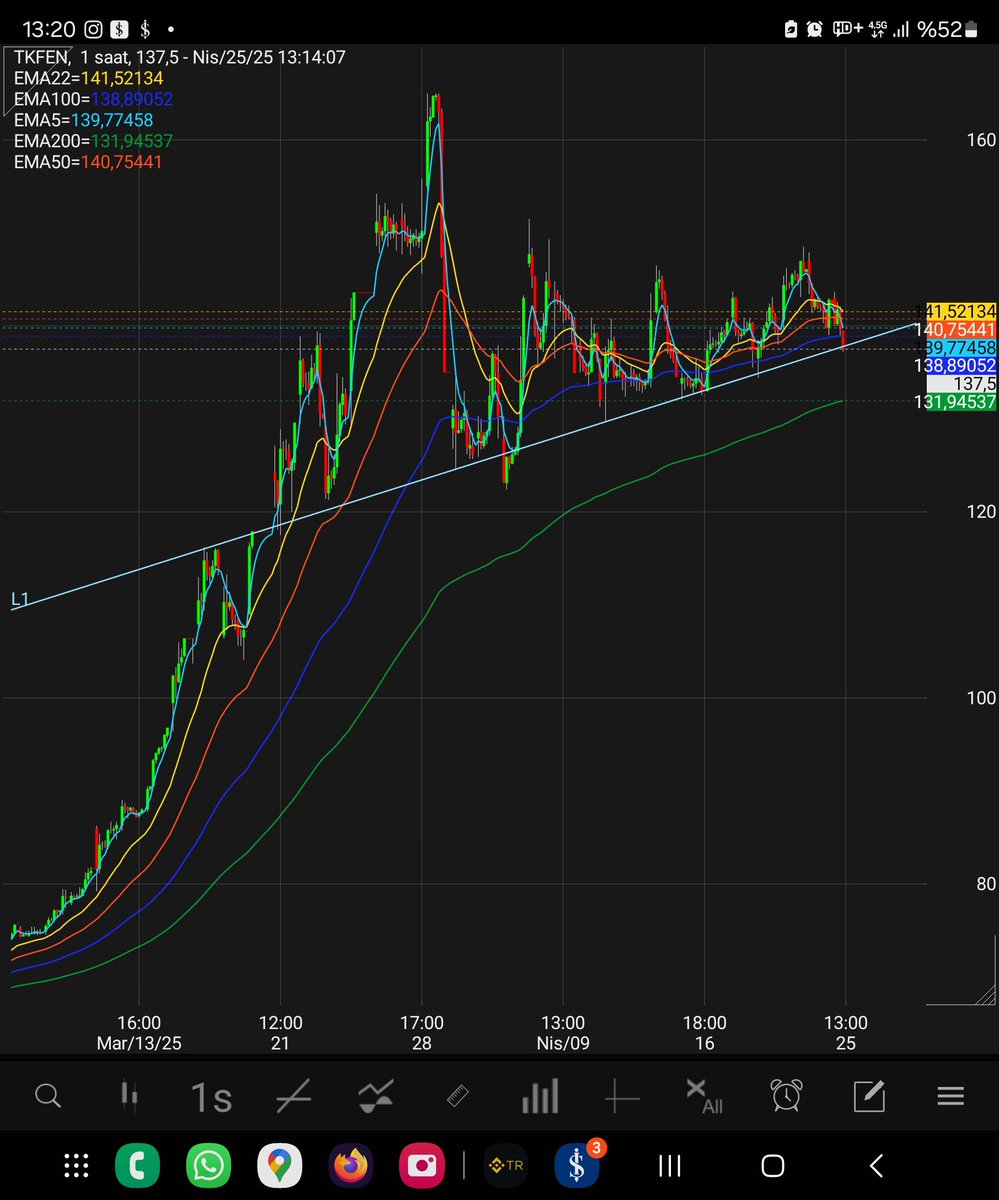
Task: Click the orange 140,75441 price tag
Action: click(961, 329)
